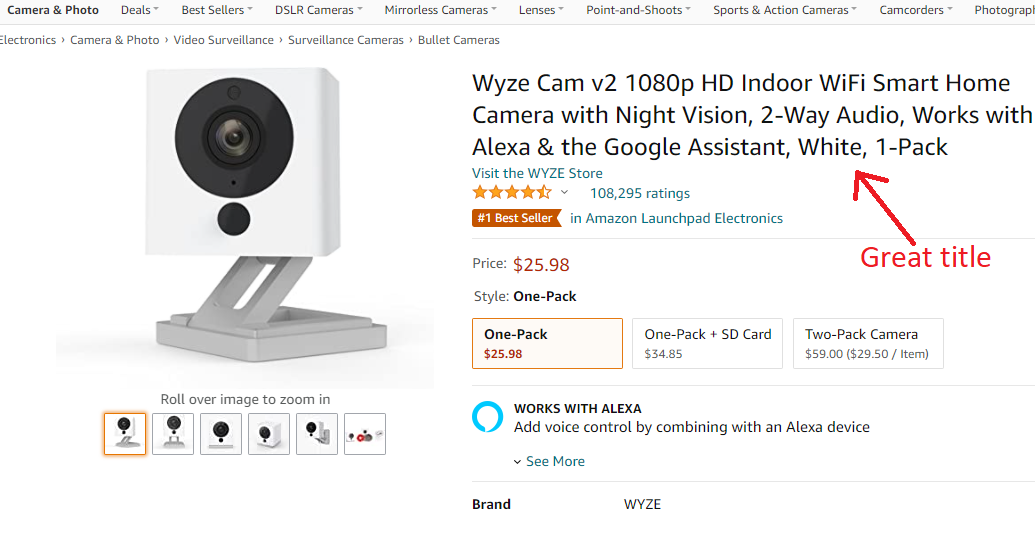Image resolution: width=1035 pixels, height=535 pixels.
Task: Visit the WYZE Store link
Action: [537, 173]
